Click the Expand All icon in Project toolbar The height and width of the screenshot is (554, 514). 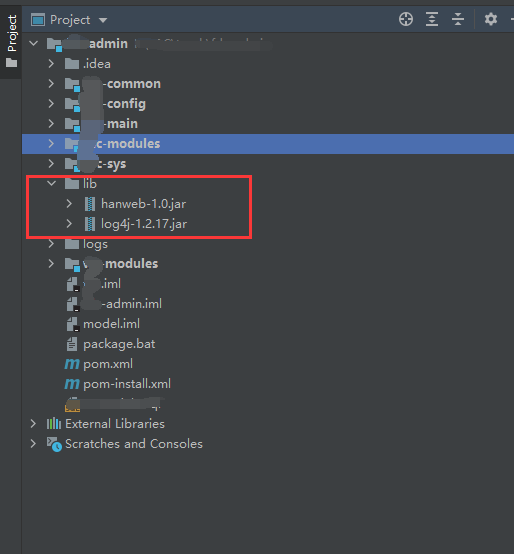point(432,19)
